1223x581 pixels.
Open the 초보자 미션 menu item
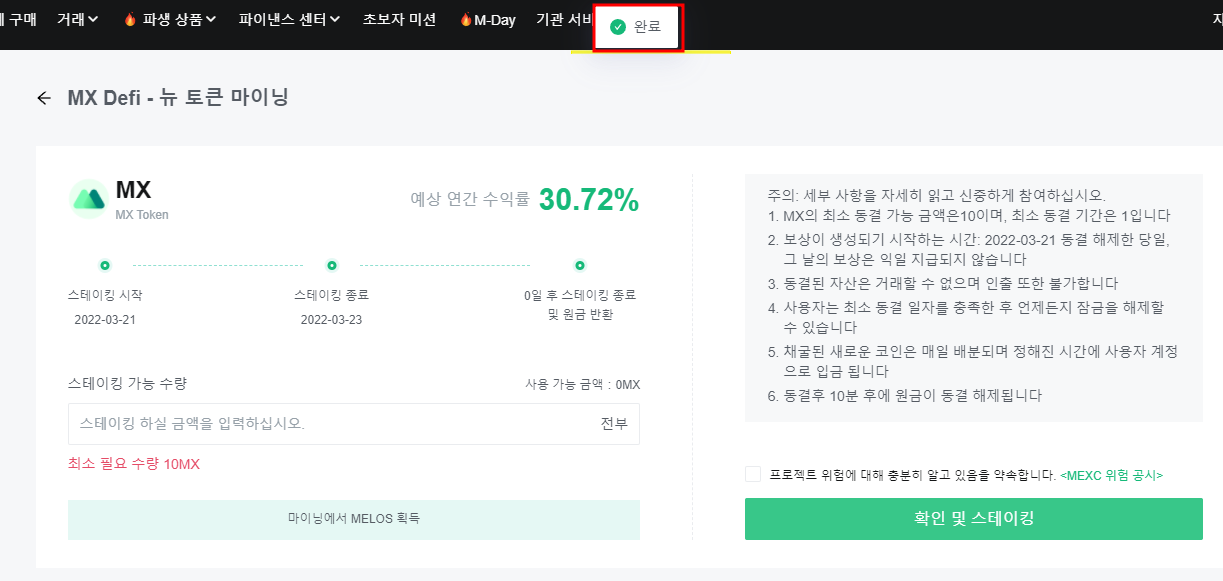point(399,19)
